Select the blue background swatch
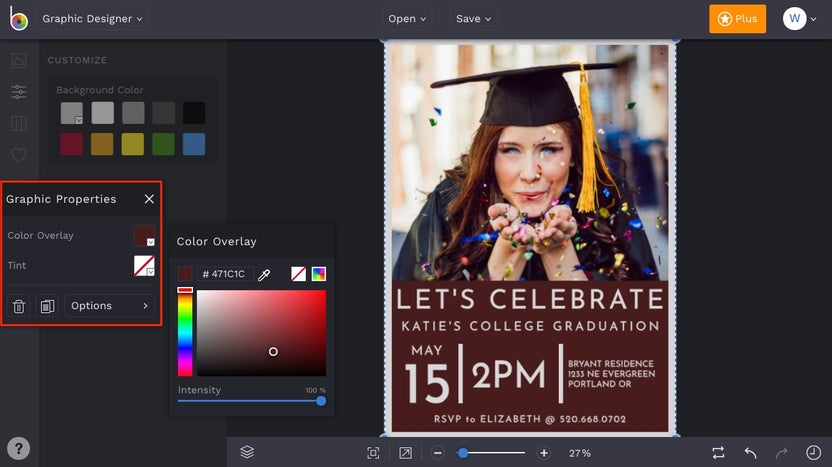 coord(194,144)
